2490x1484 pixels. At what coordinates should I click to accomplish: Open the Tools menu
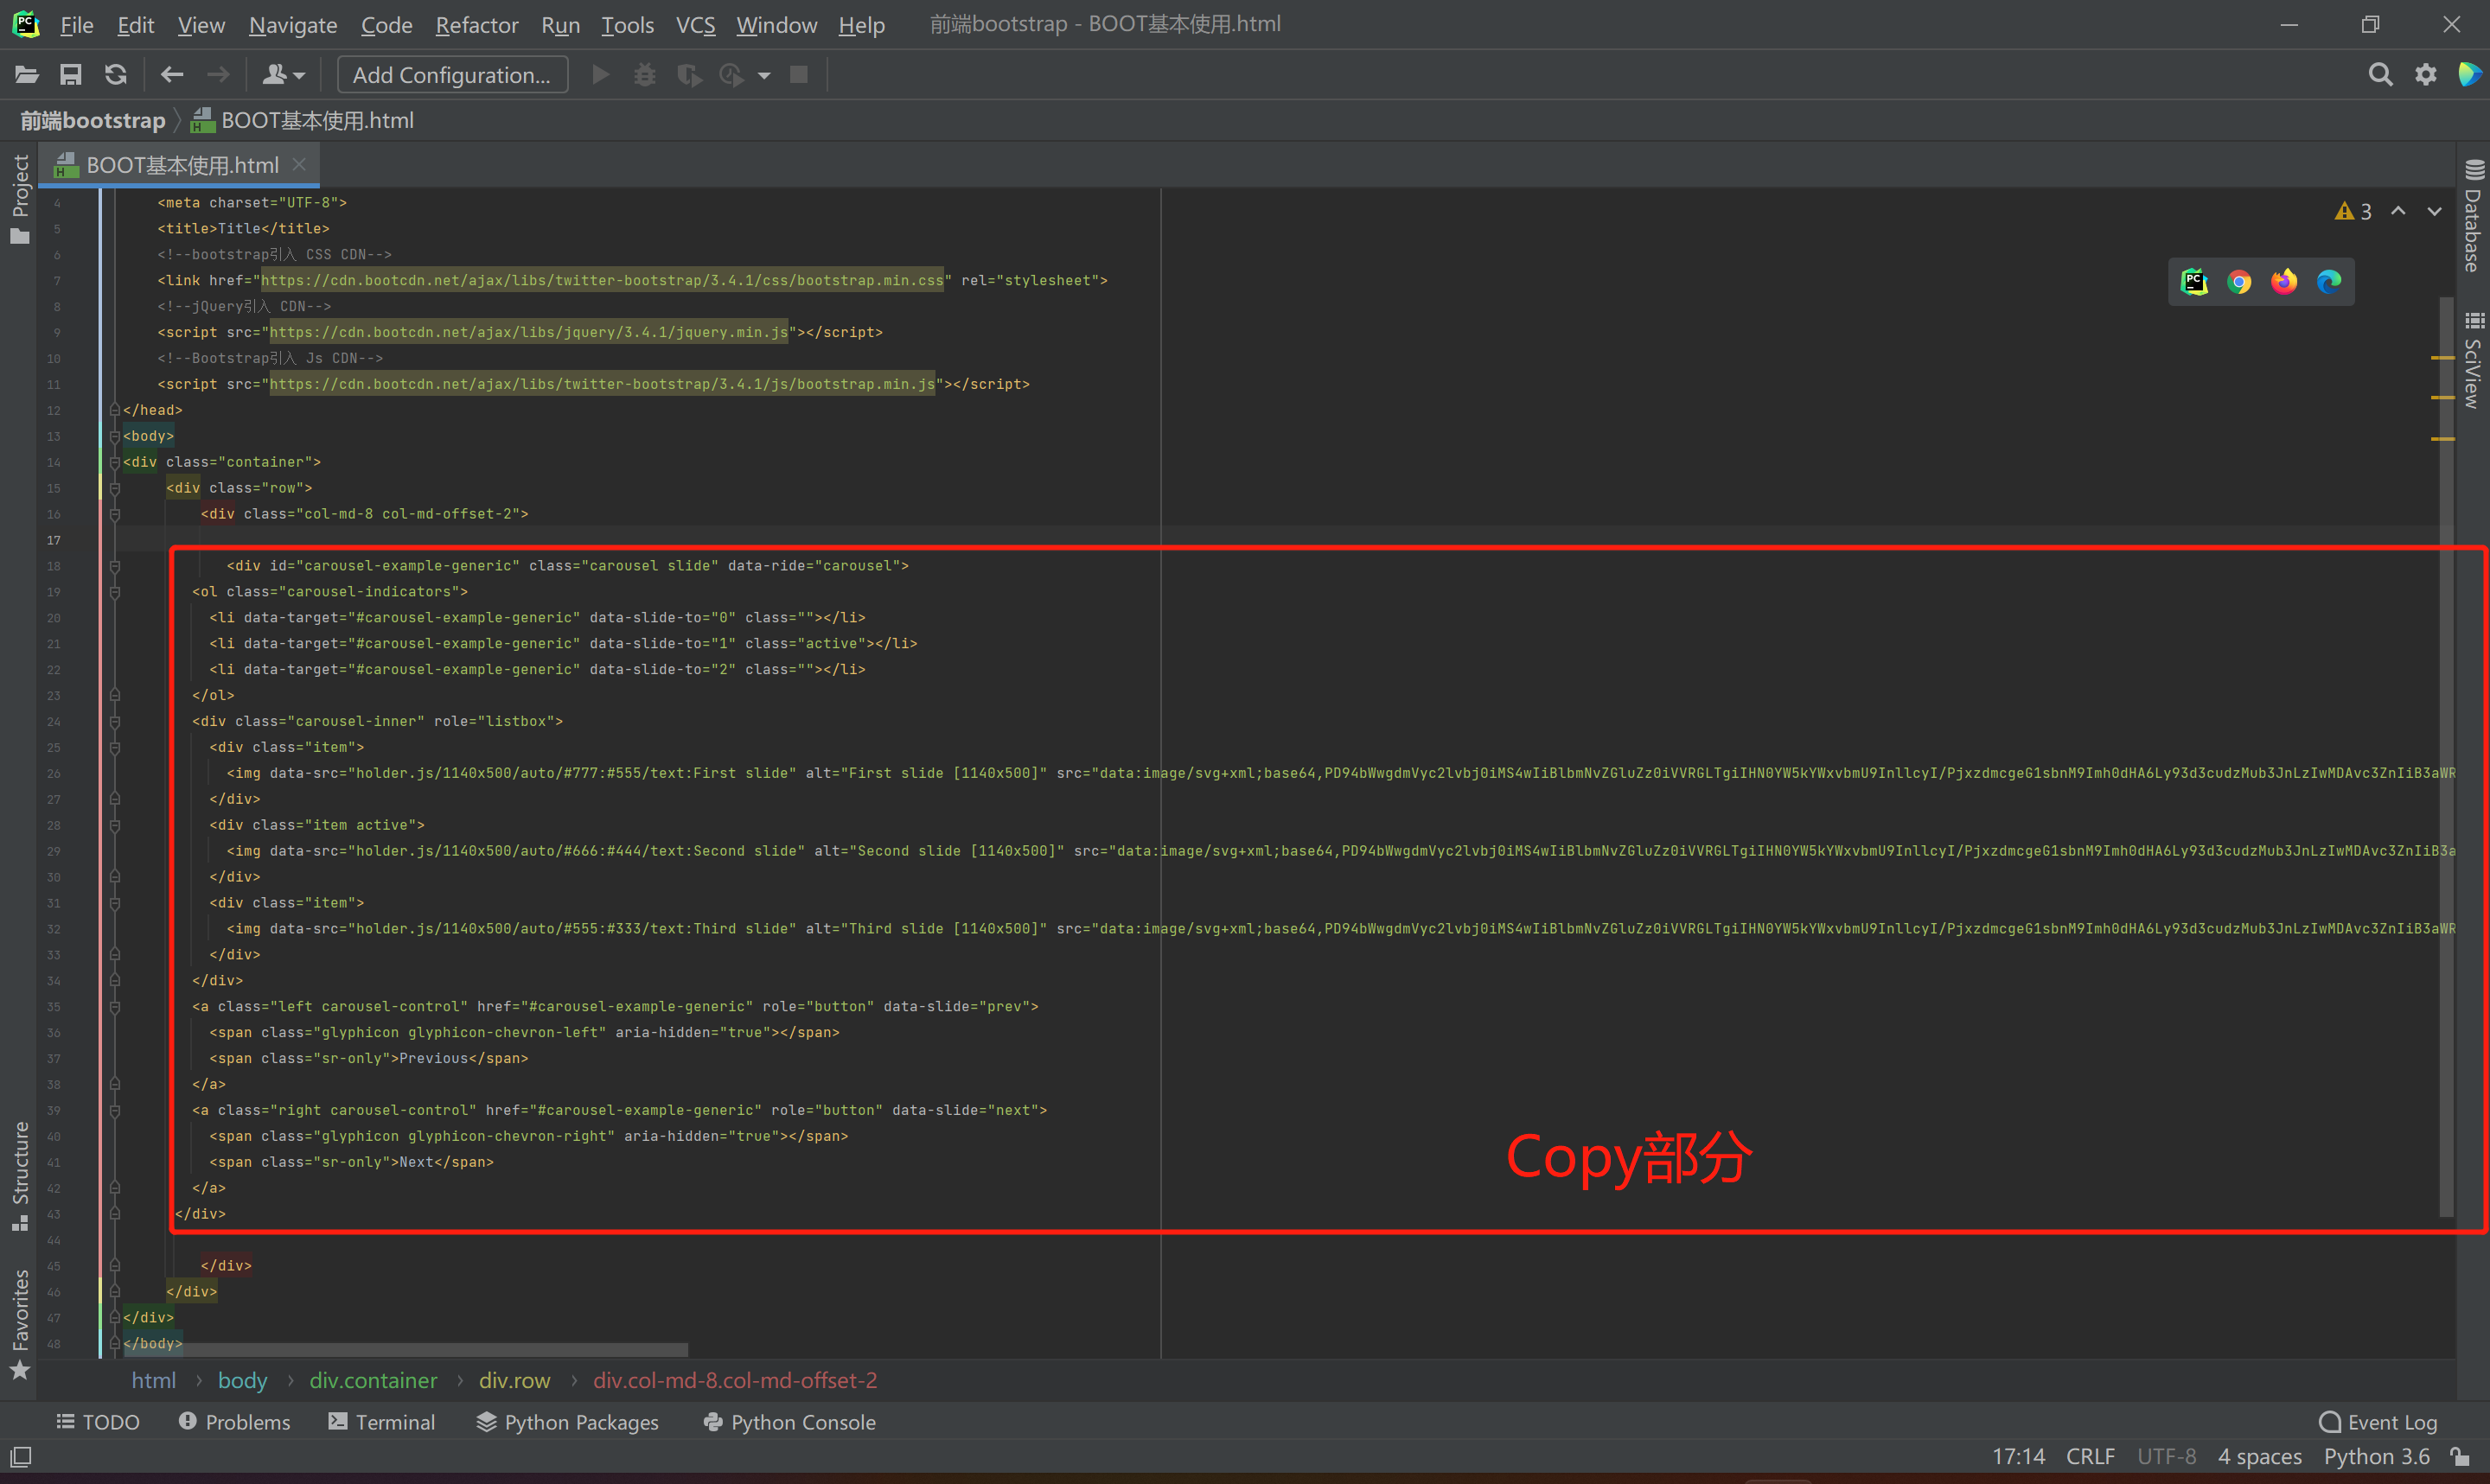pyautogui.click(x=627, y=25)
